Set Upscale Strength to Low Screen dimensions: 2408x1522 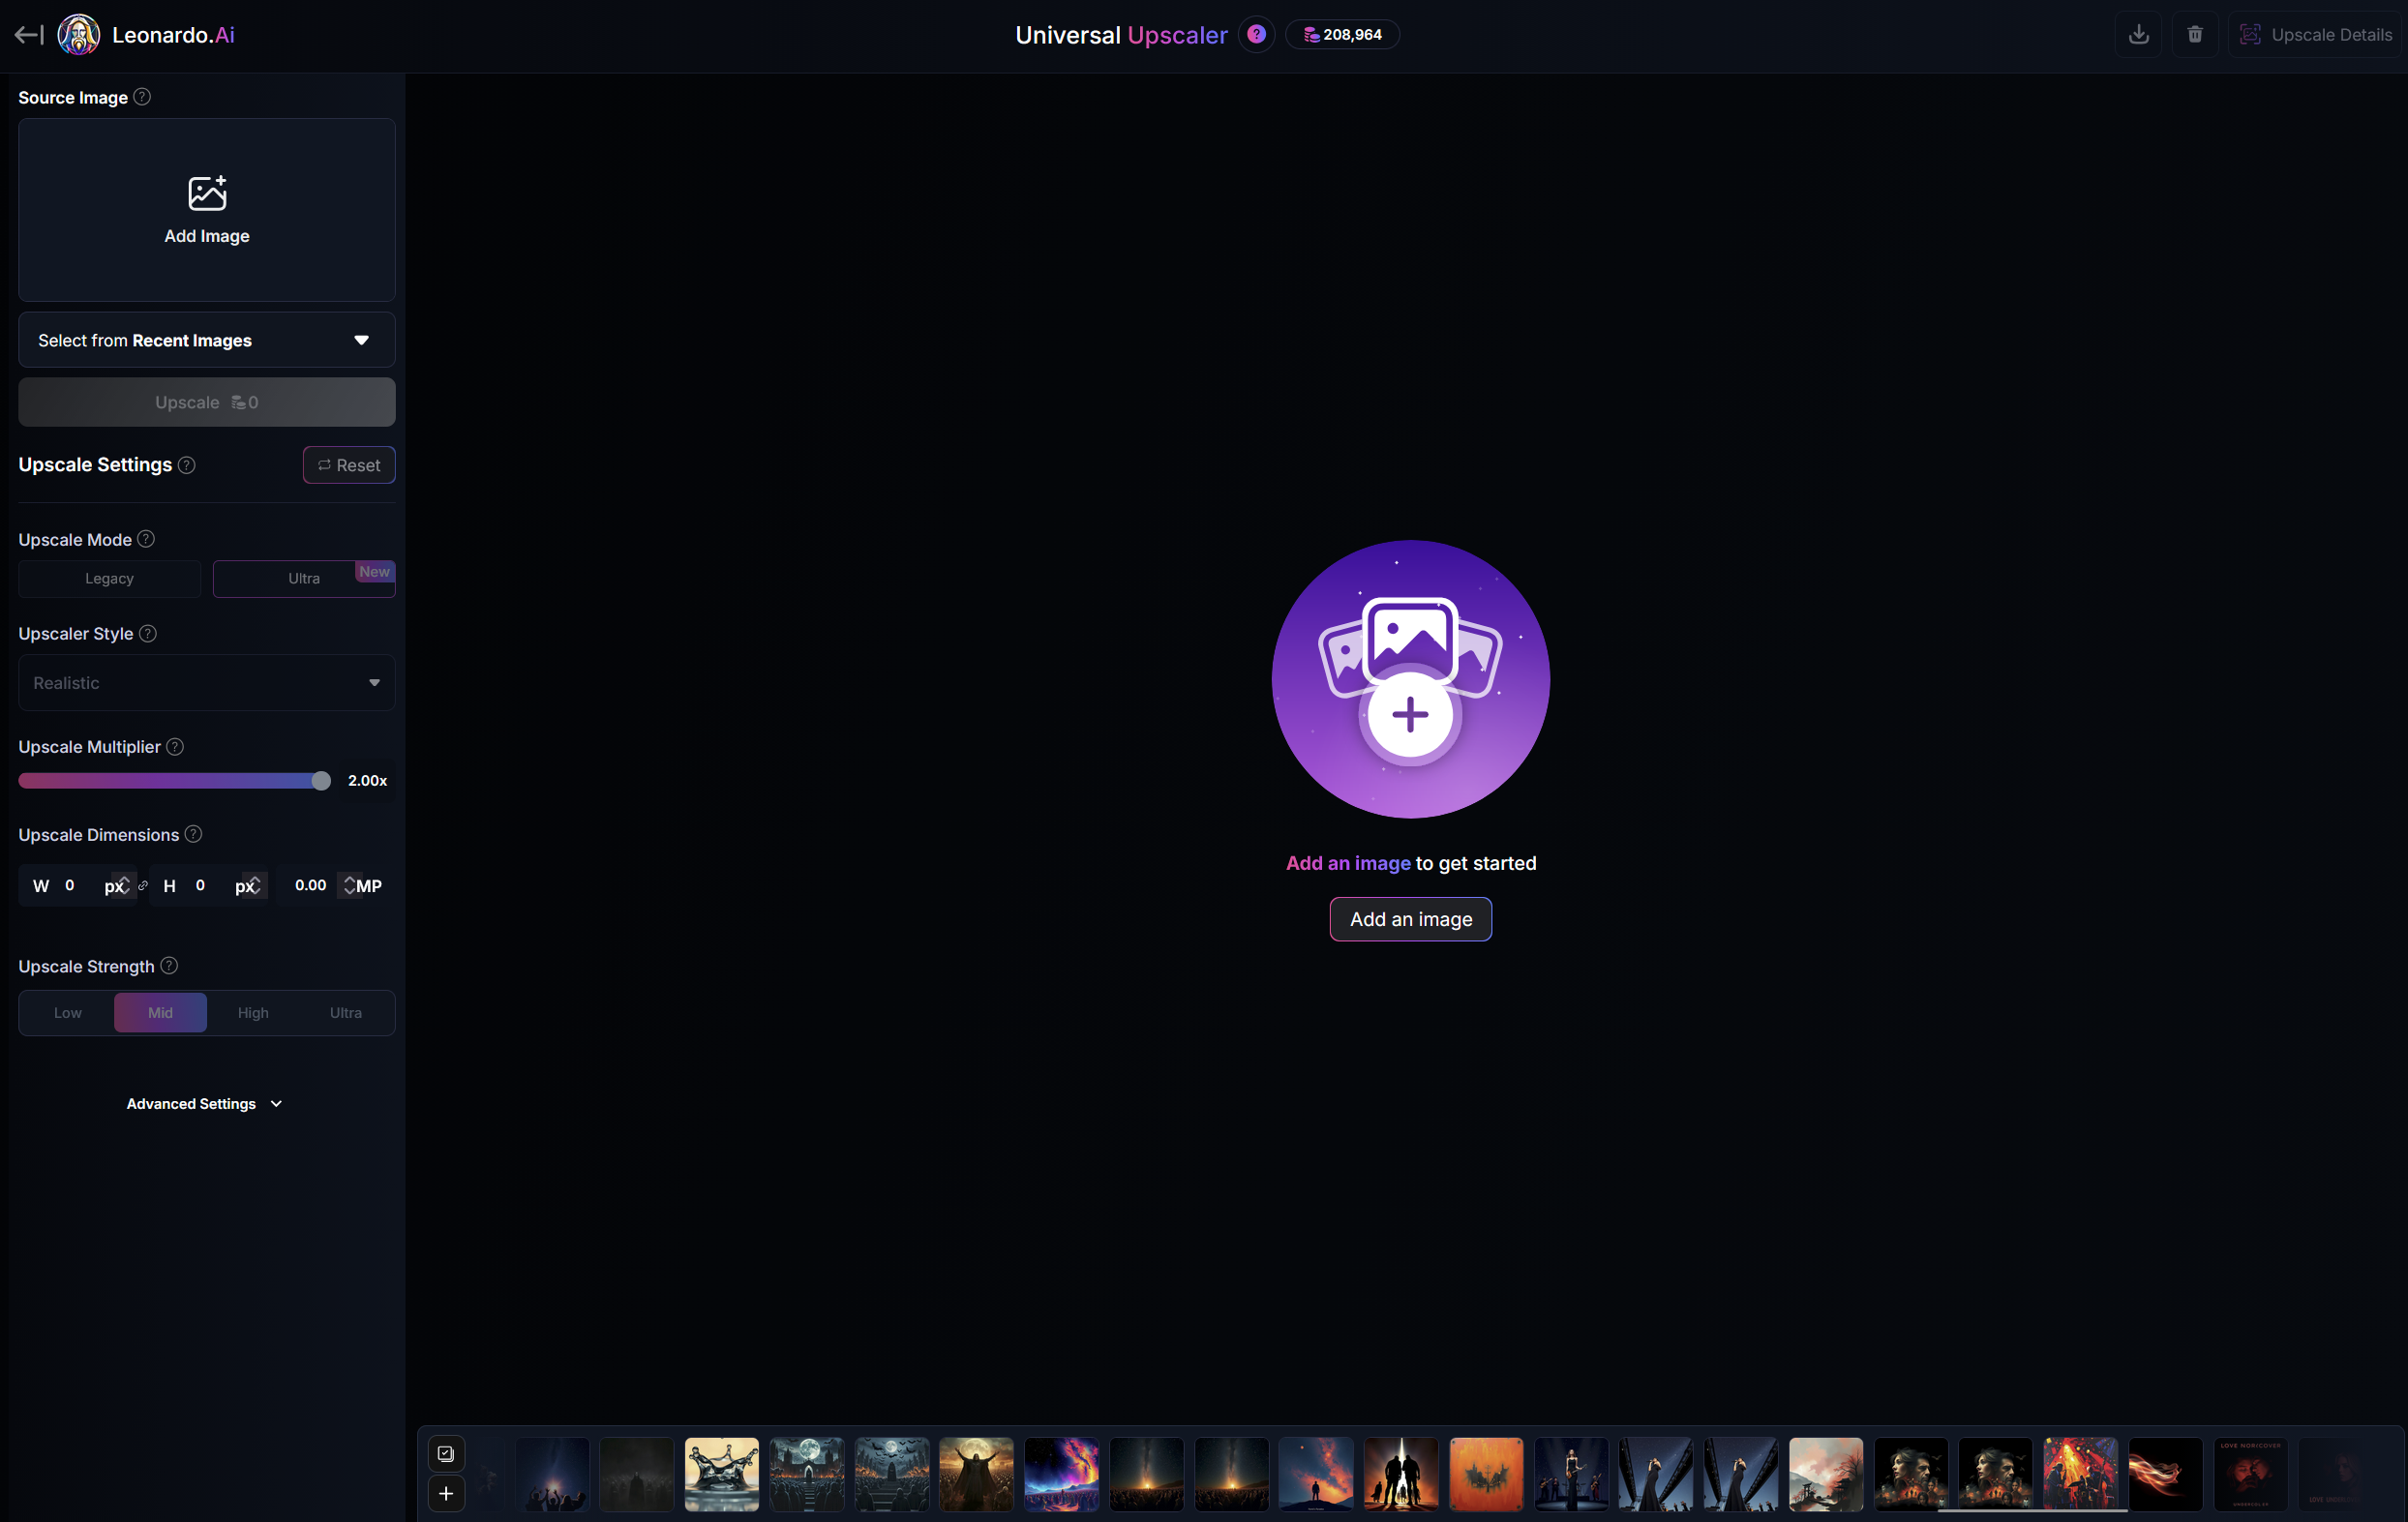click(68, 1012)
